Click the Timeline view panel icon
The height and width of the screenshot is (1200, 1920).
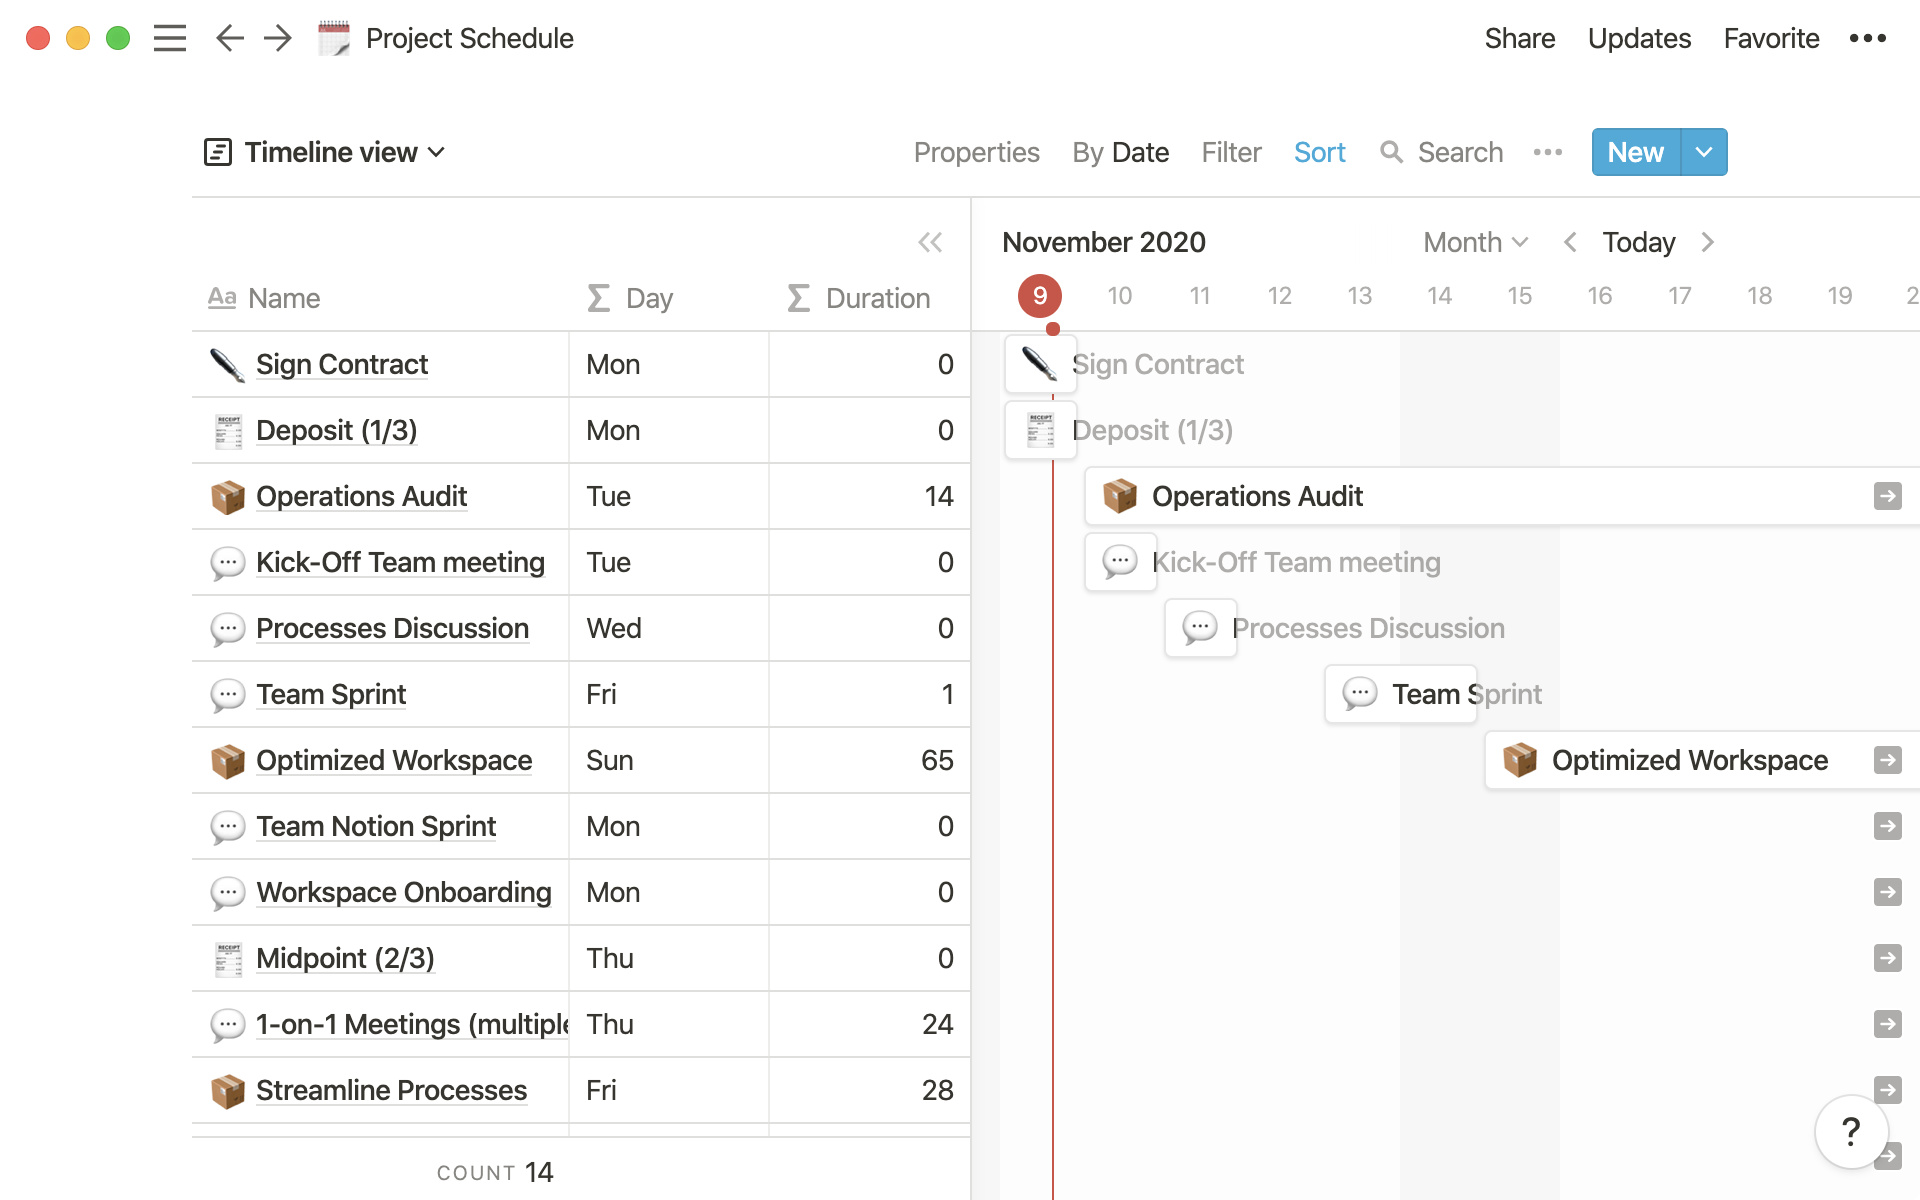tap(217, 152)
